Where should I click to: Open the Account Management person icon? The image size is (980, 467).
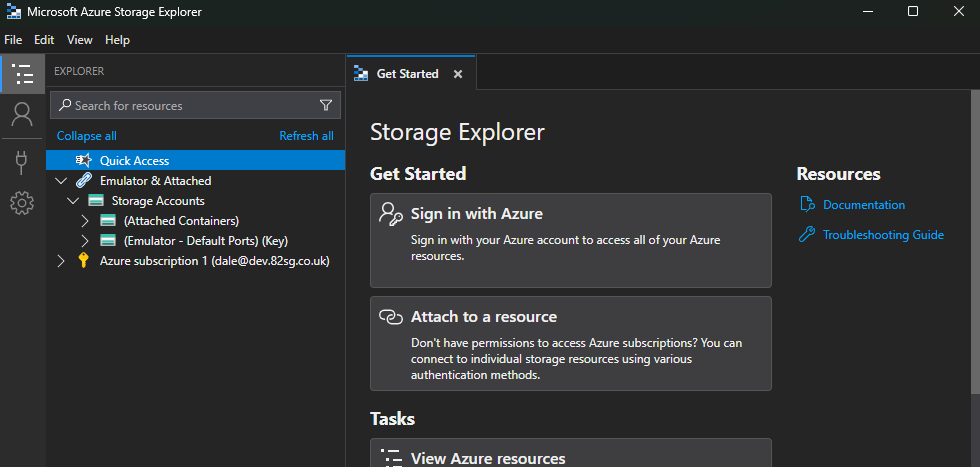point(22,114)
